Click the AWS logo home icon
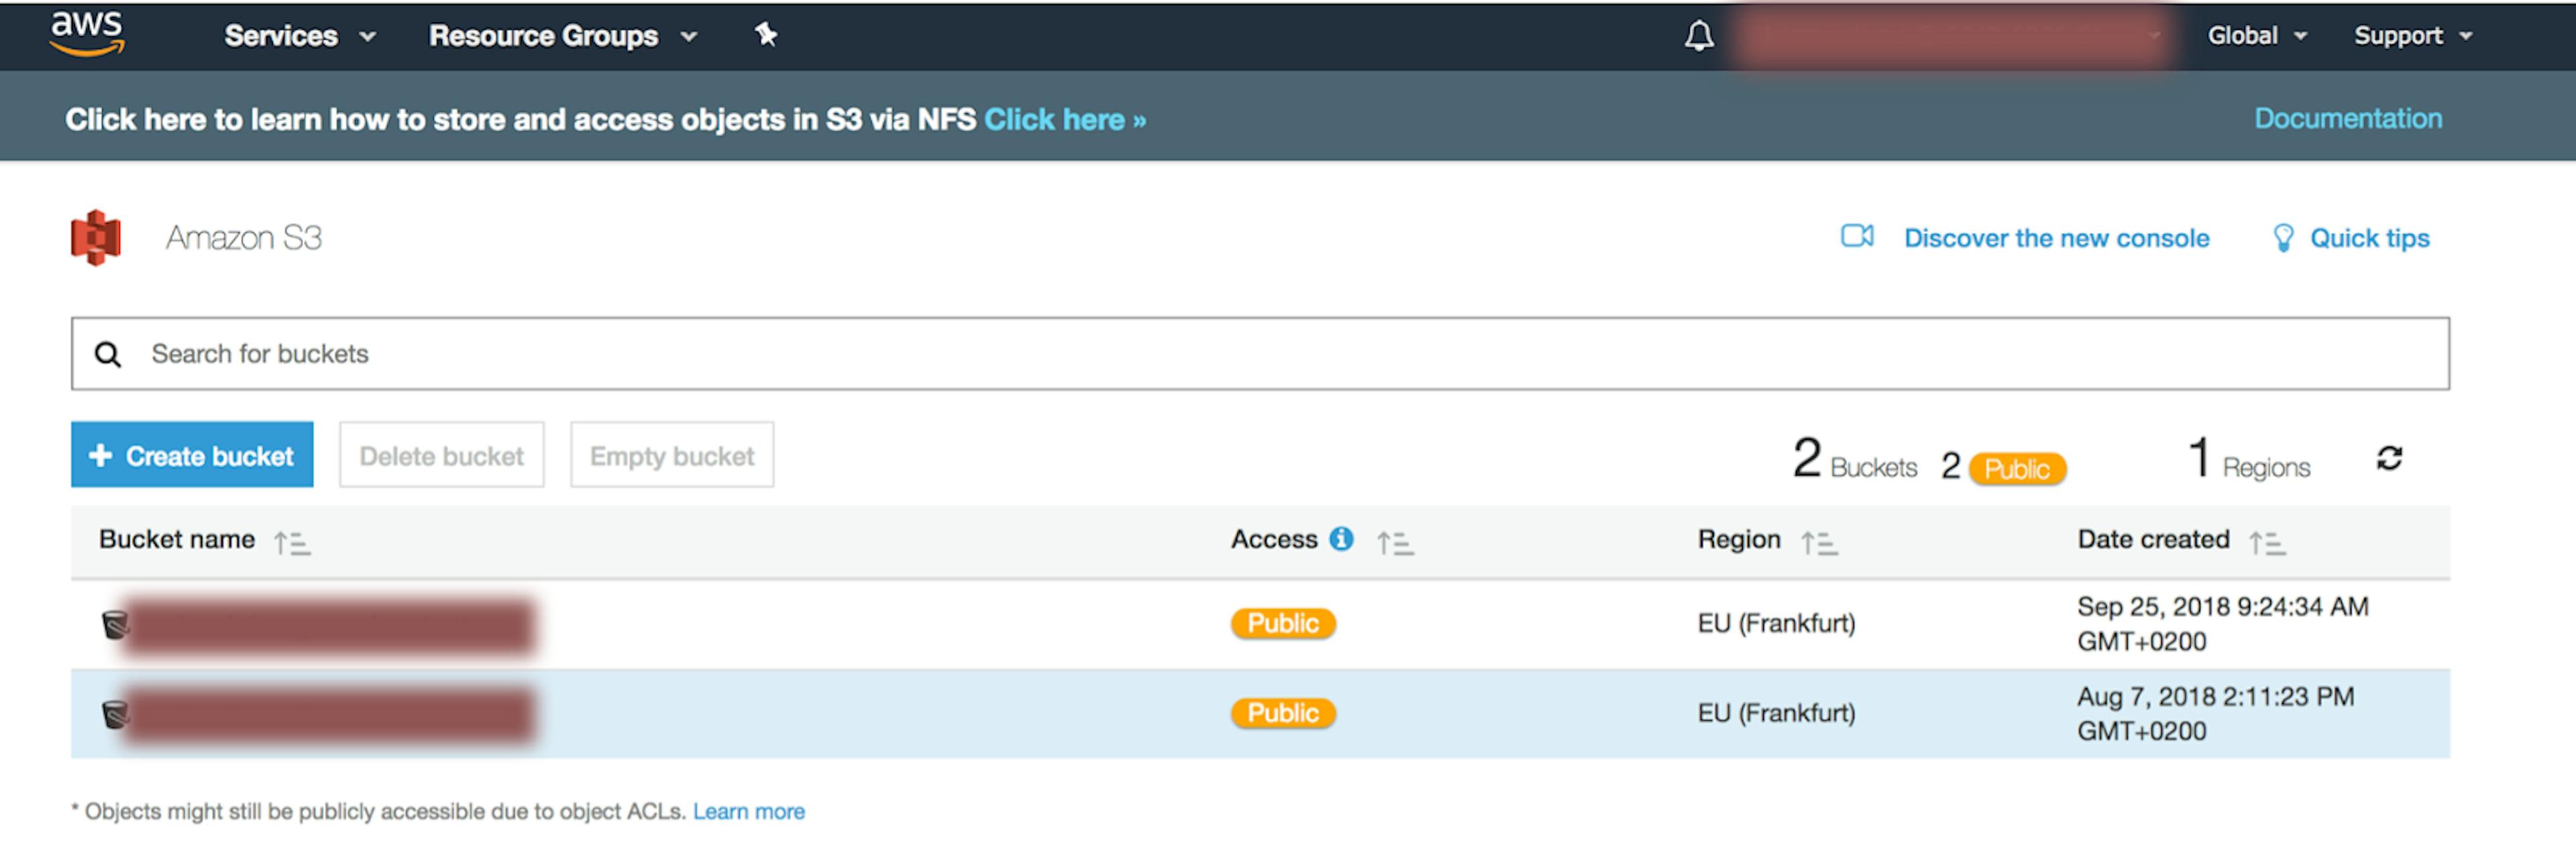This screenshot has width=2576, height=861. (x=88, y=34)
